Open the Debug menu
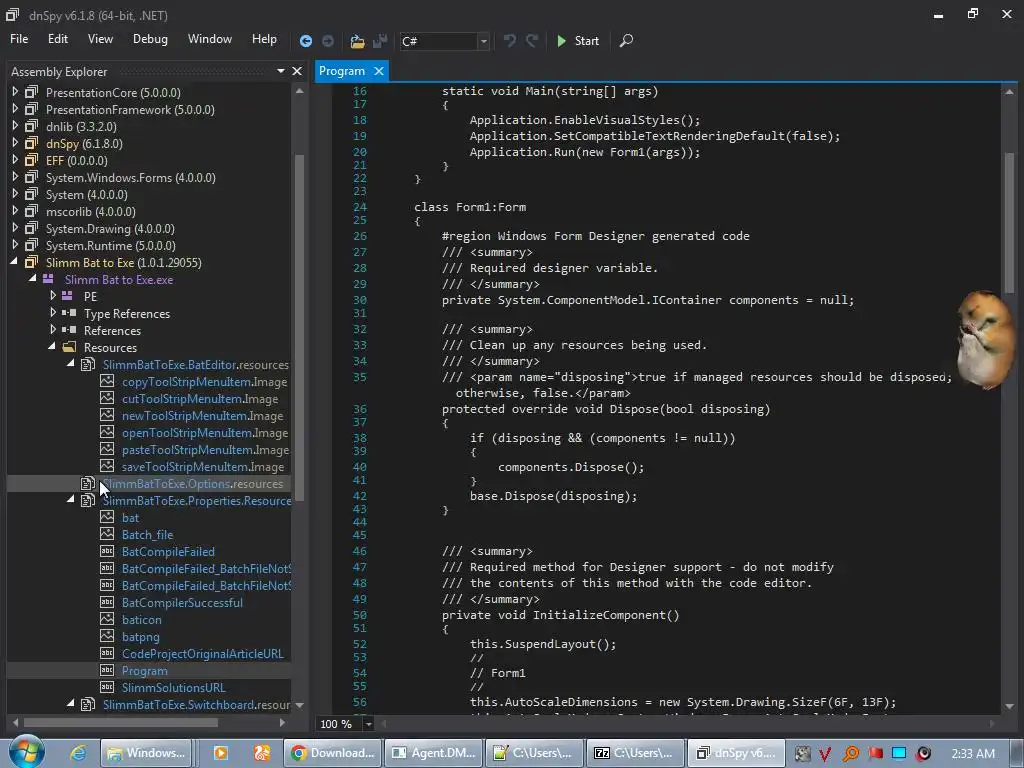The width and height of the screenshot is (1024, 768). pos(150,39)
